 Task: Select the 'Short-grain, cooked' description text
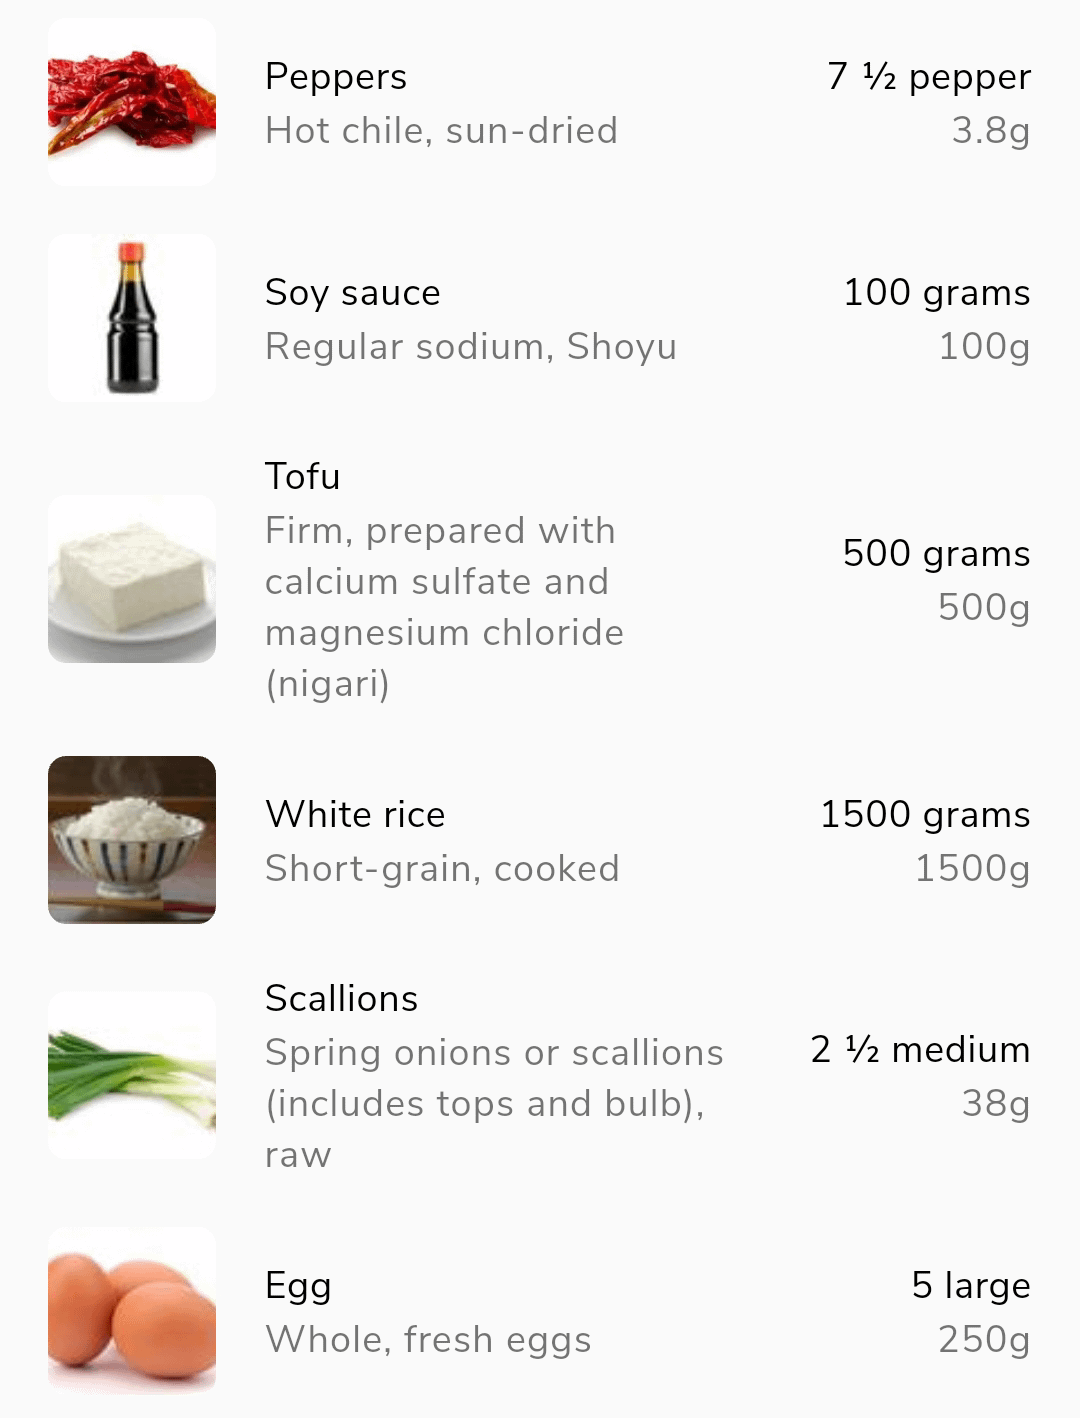pyautogui.click(x=442, y=869)
